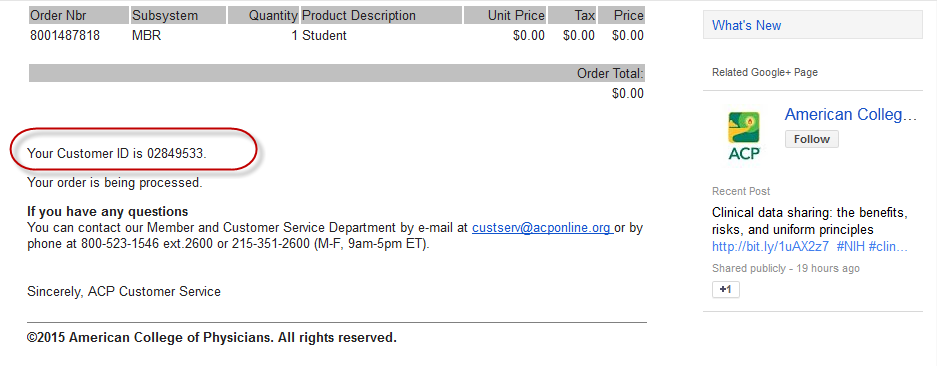Viewport: 937px width, 366px height.
Task: Click the Clinical data sharing post title
Action: [810, 221]
